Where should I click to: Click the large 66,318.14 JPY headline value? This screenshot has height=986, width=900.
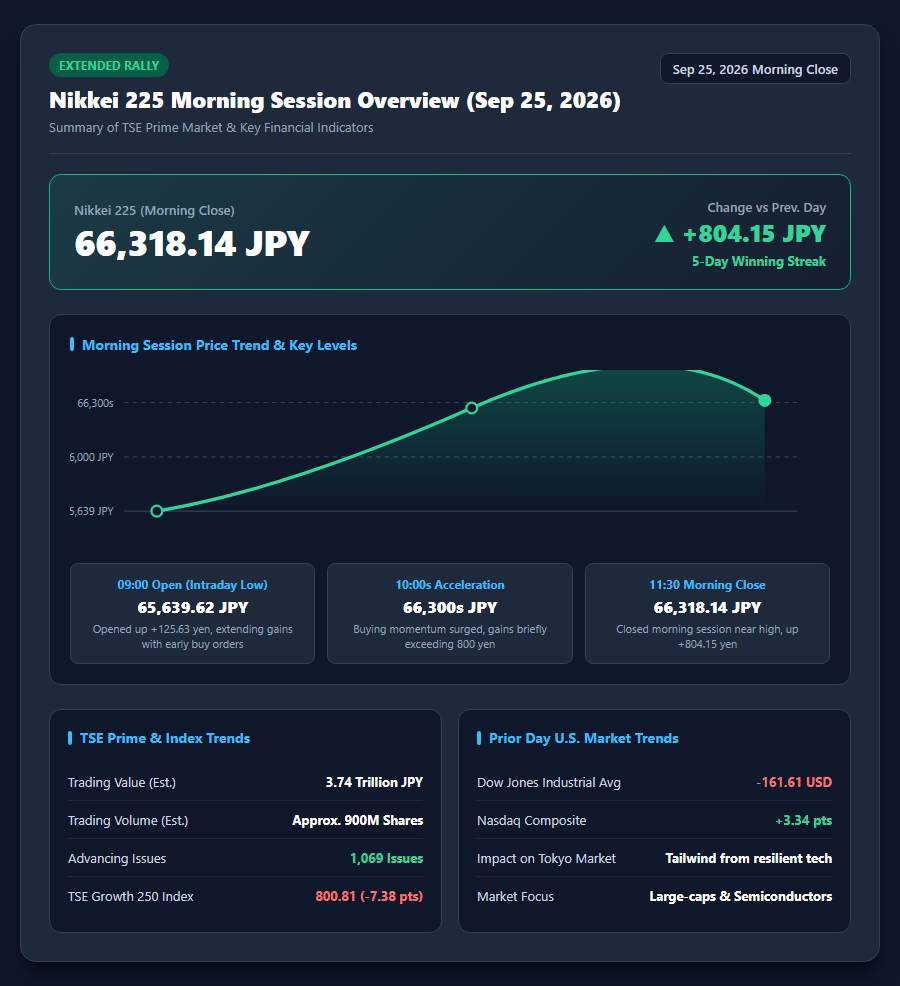coord(192,244)
